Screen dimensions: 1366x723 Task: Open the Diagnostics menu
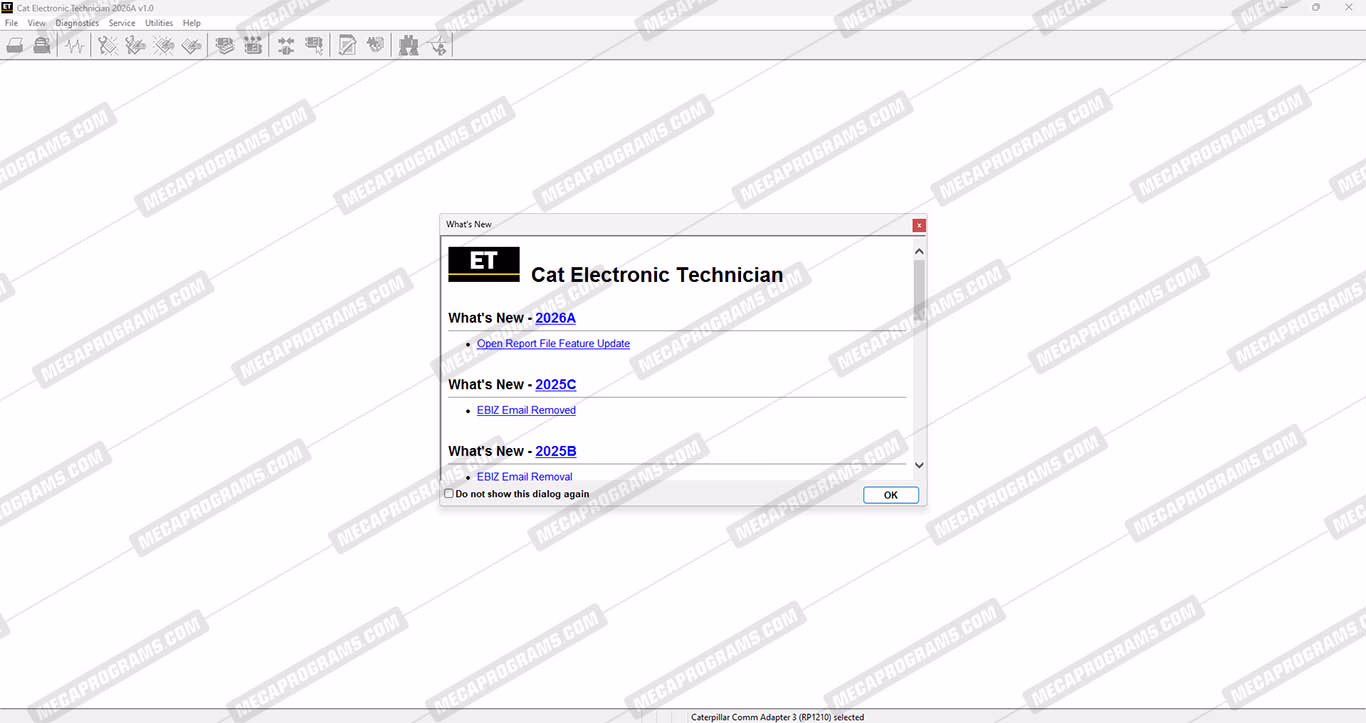[x=77, y=23]
